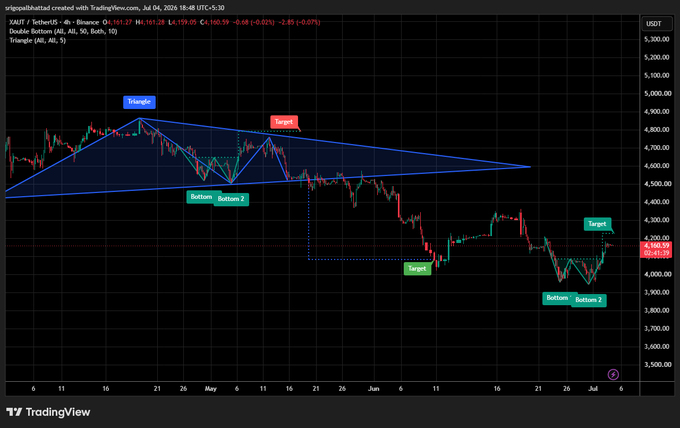Click the 4,000.00 price axis label

[x=656, y=274]
